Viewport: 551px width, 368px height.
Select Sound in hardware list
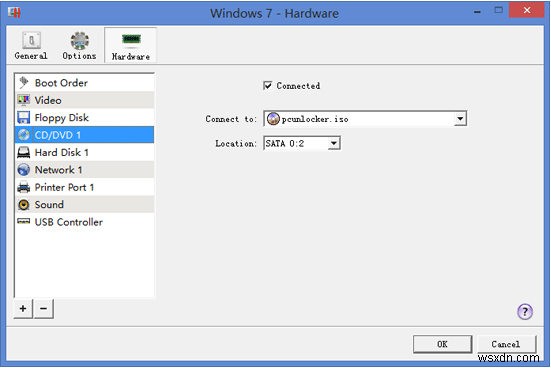tap(84, 205)
